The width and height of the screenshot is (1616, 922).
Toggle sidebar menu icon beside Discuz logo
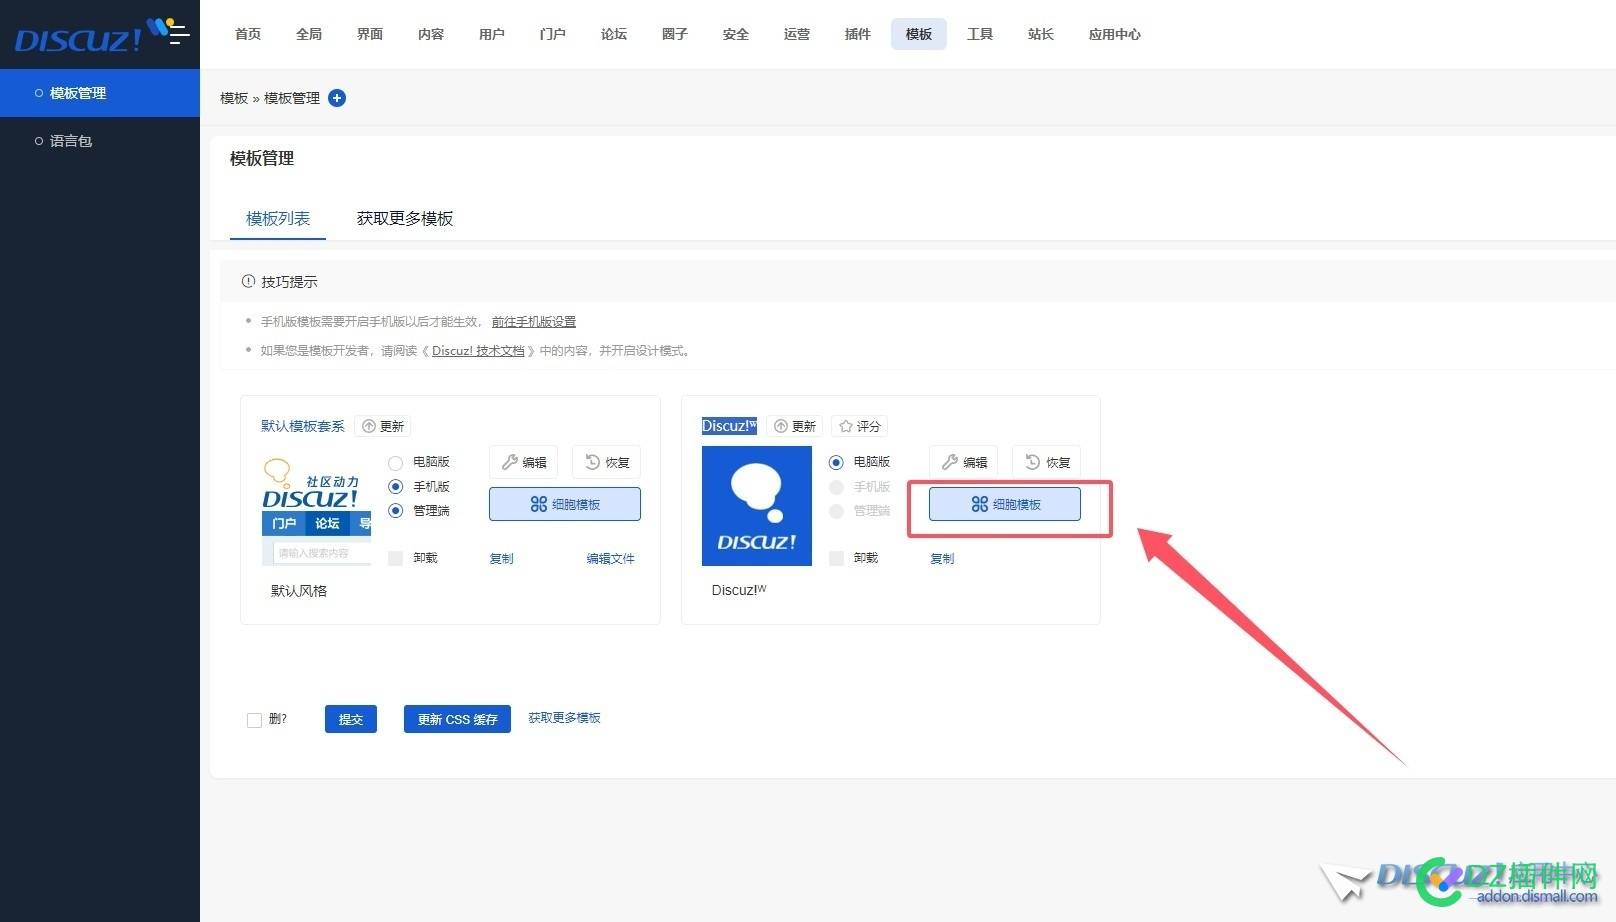point(179,34)
